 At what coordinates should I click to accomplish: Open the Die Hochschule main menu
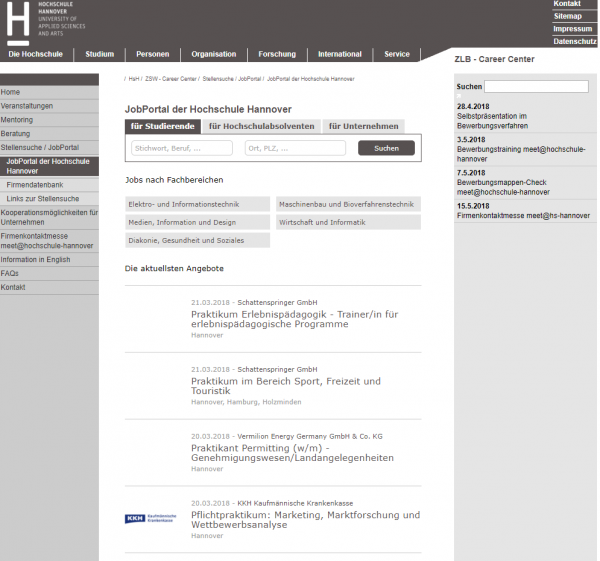pos(36,54)
